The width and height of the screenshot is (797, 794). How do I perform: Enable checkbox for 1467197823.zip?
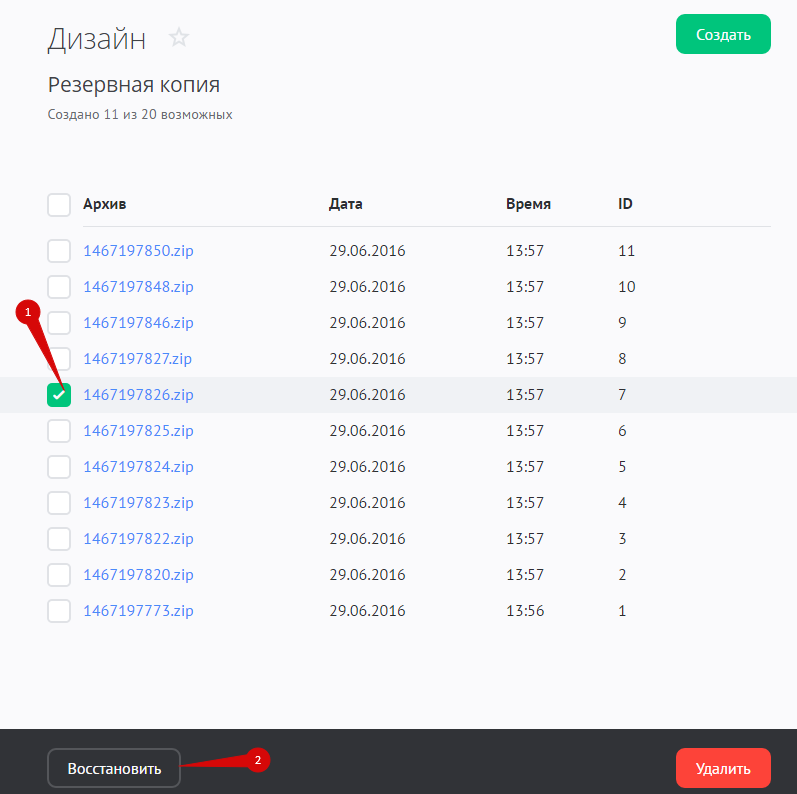pos(59,503)
